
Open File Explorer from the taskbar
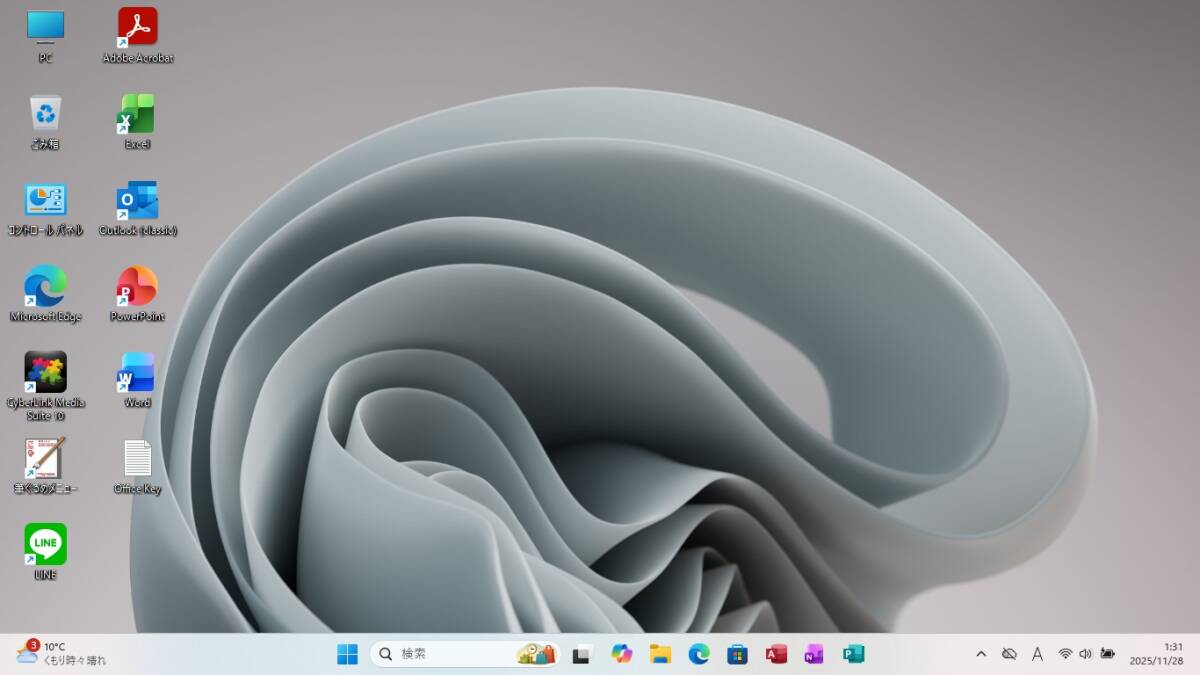660,654
